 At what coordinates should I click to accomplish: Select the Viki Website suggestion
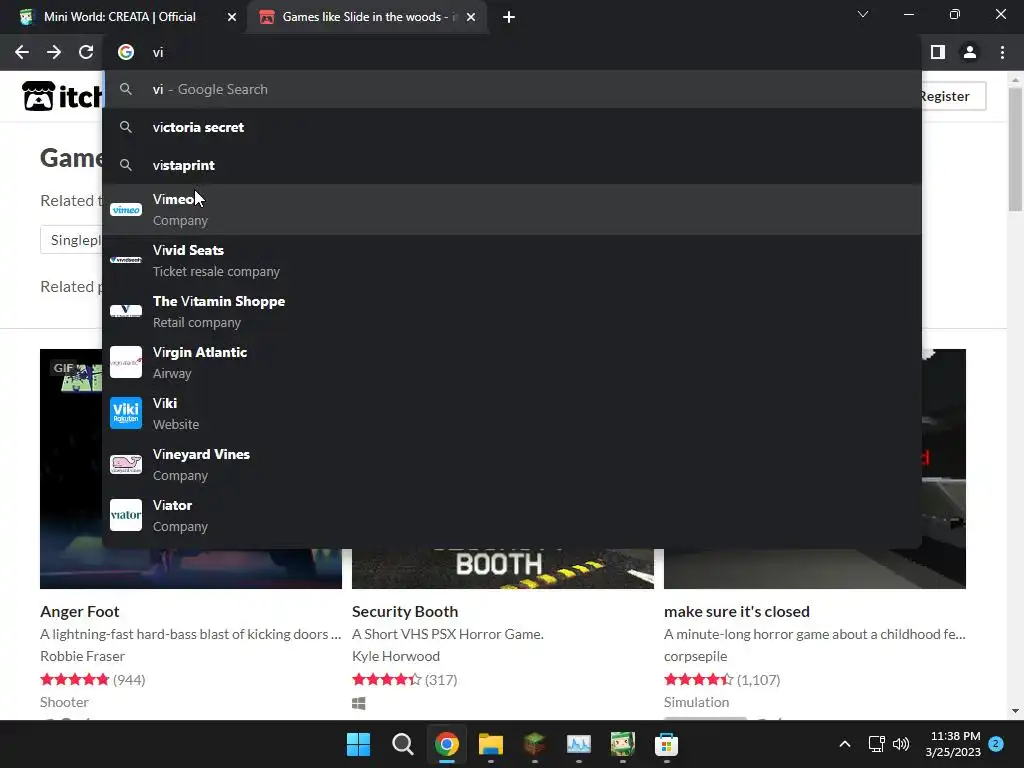(512, 413)
